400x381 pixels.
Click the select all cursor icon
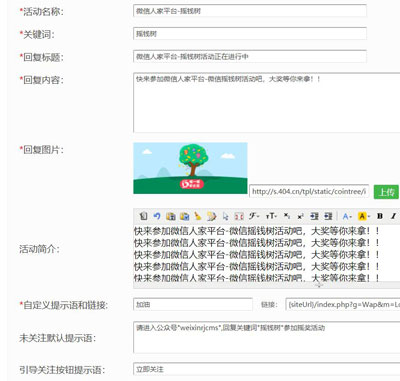225,216
